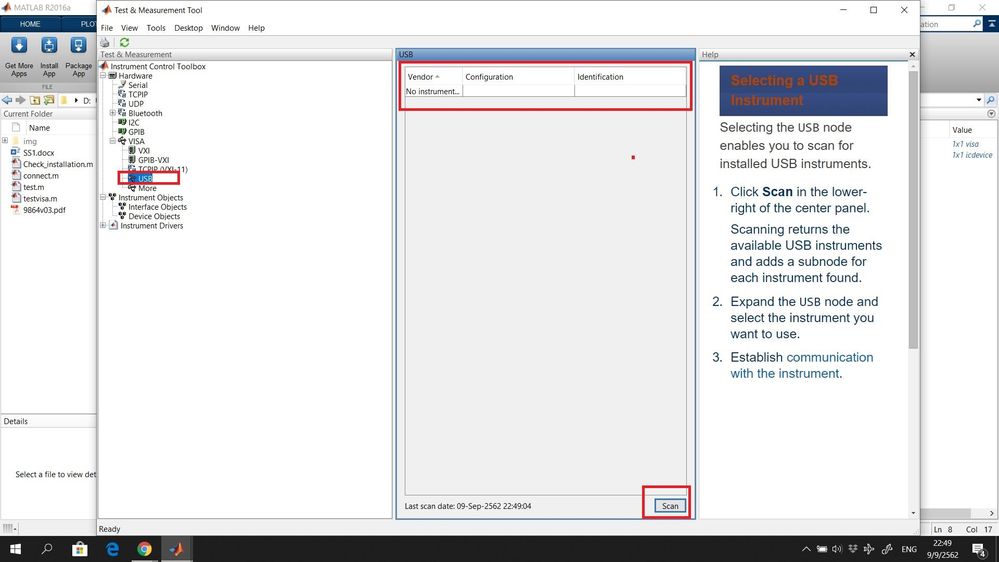The image size is (999, 562).
Task: Select the UDP hardware node
Action: click(136, 104)
